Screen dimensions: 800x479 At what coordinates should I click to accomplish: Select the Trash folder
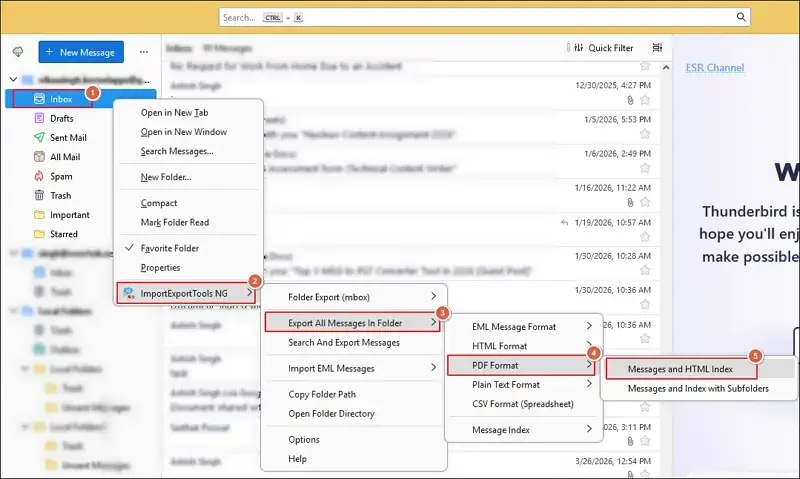point(60,196)
